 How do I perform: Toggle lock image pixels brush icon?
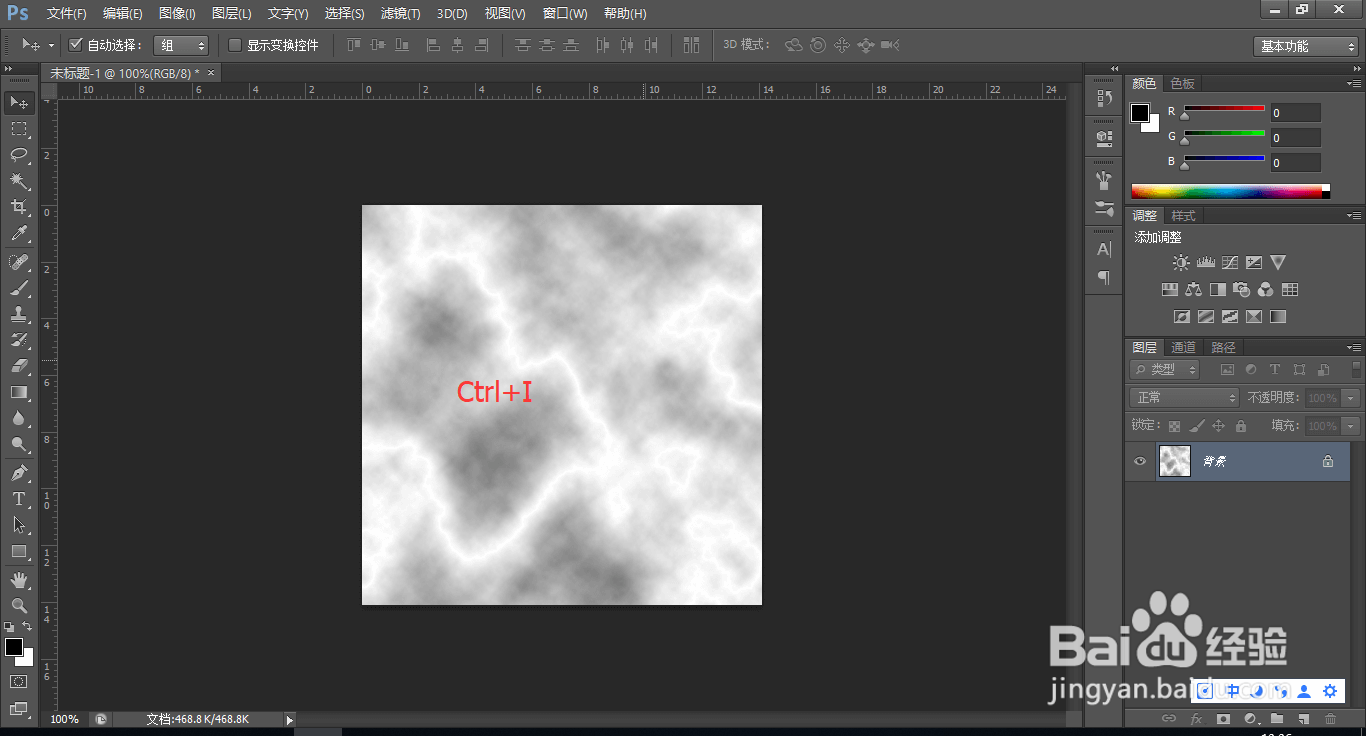[x=1197, y=426]
